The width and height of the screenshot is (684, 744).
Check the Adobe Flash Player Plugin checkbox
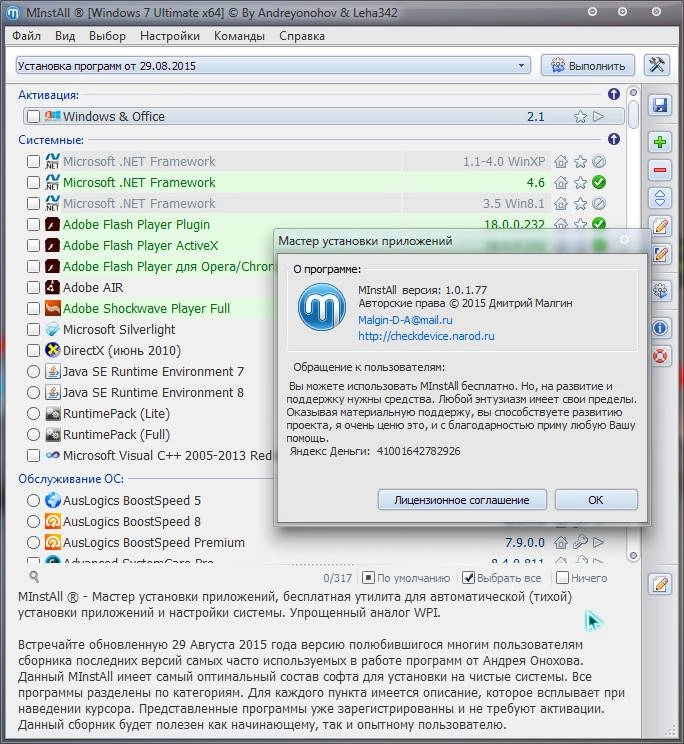33,224
